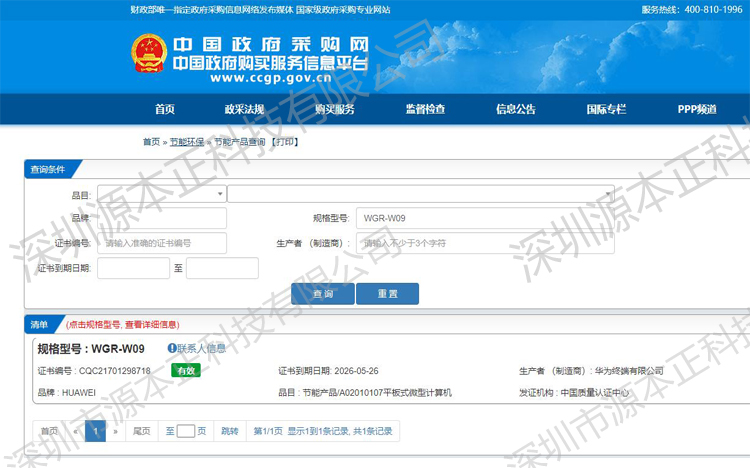
Task: Go to the 购买服务 section
Action: click(335, 109)
